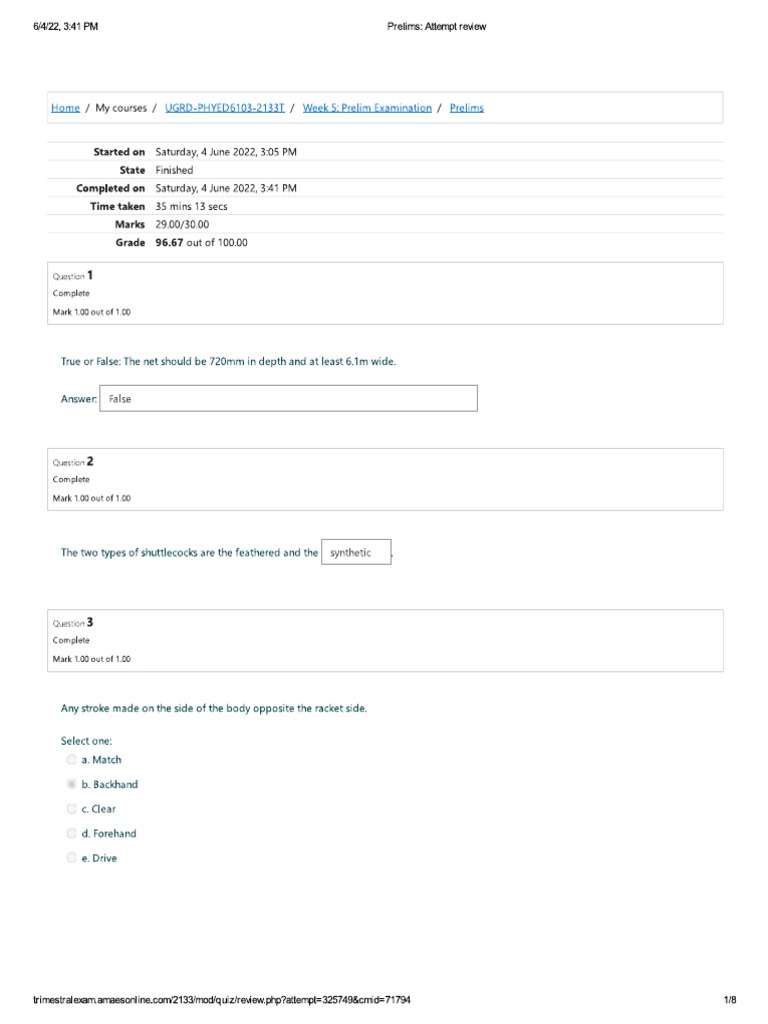Select radio option e. Drive
This screenshot has height=1024, width=768.
click(x=72, y=858)
